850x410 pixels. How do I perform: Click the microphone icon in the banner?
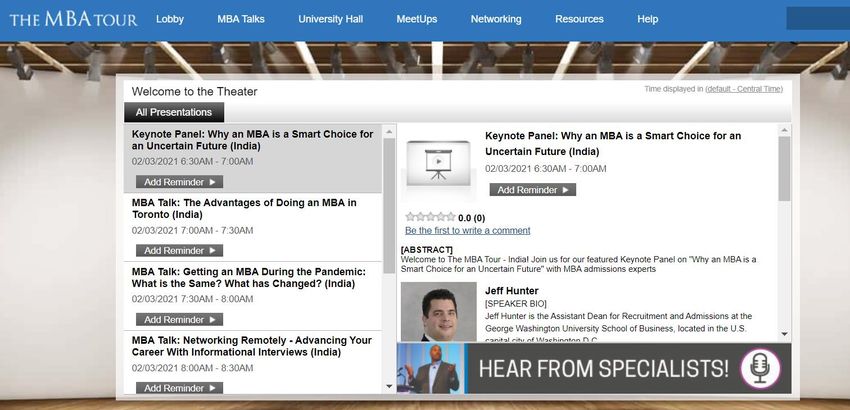761,368
